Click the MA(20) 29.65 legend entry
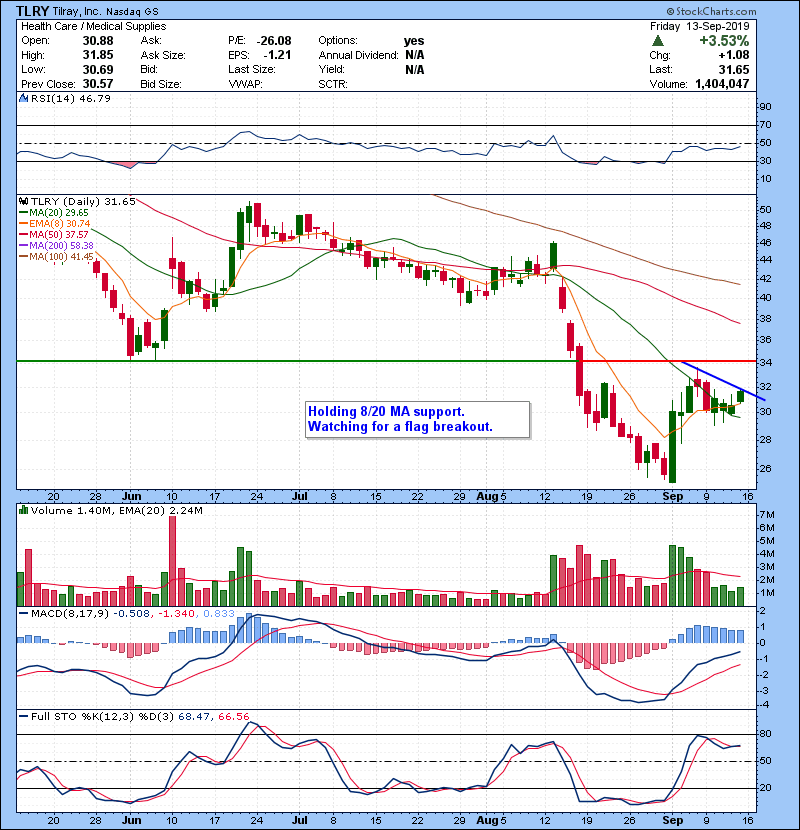The height and width of the screenshot is (830, 800). [54, 212]
